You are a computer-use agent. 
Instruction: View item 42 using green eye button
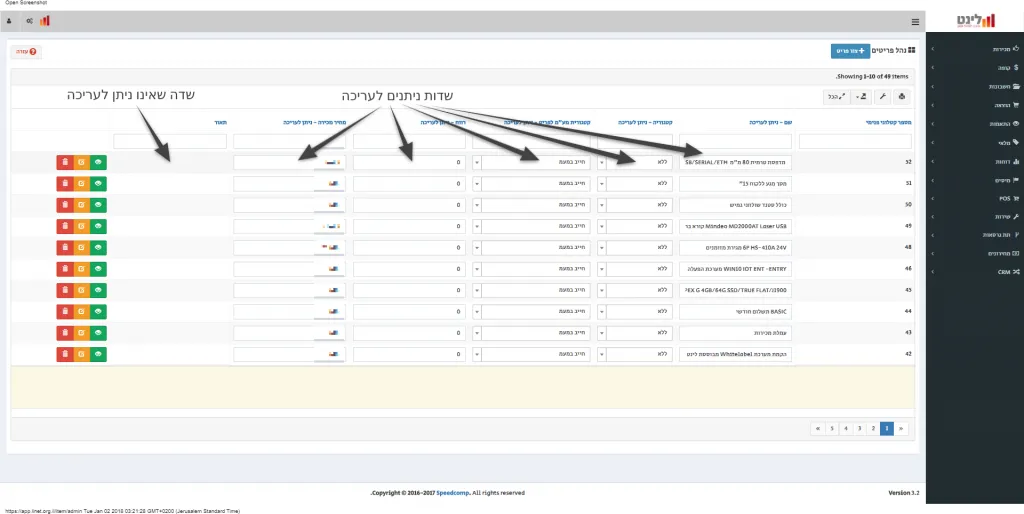point(99,354)
